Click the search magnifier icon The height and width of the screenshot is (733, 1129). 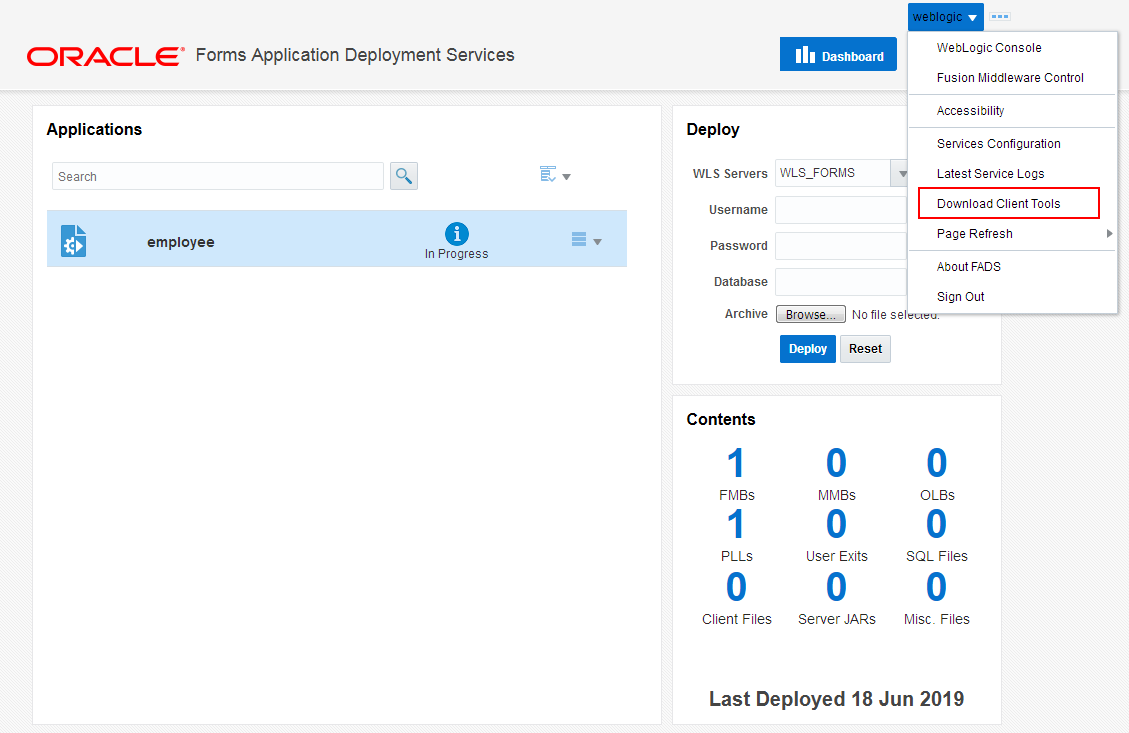click(404, 176)
